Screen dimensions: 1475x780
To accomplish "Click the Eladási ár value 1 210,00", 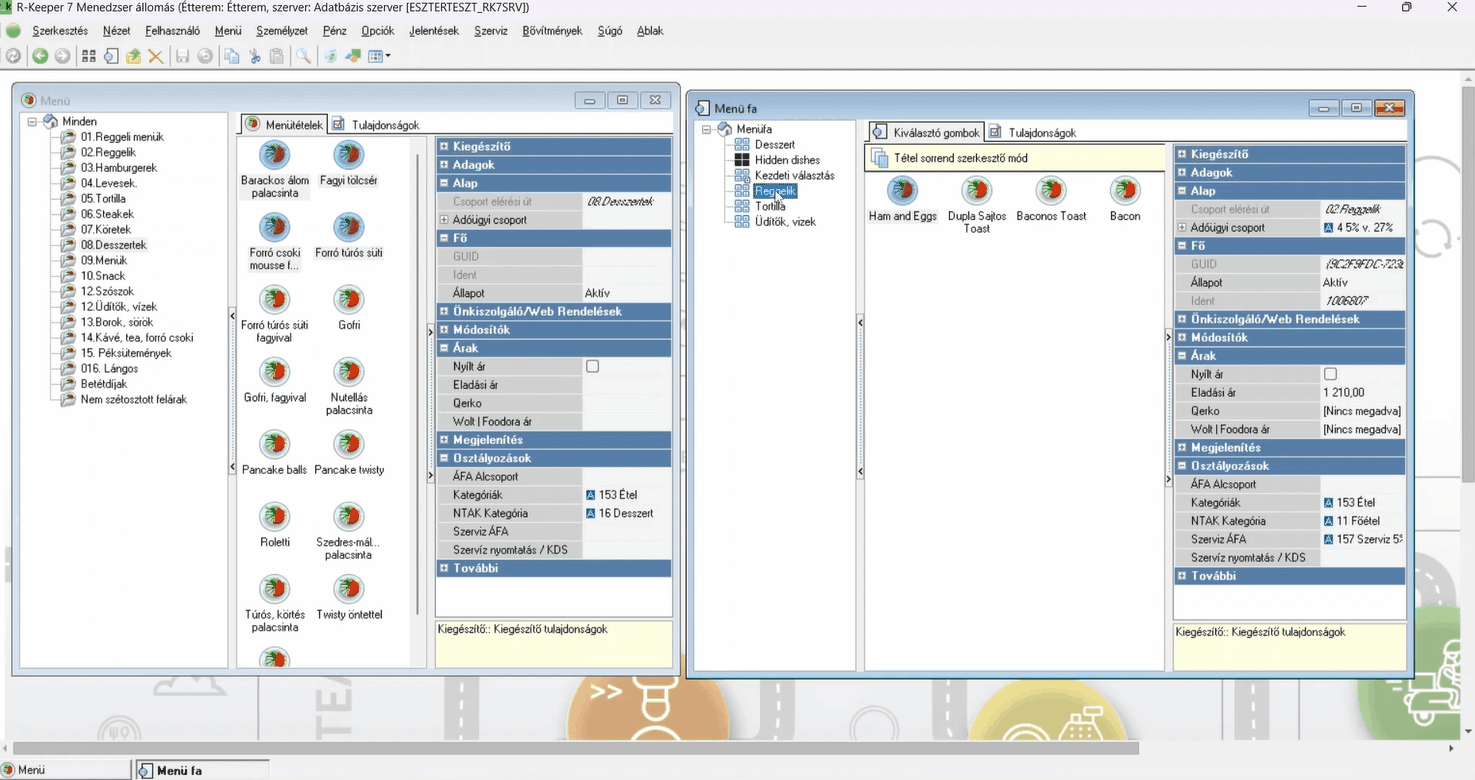I will click(1361, 393).
